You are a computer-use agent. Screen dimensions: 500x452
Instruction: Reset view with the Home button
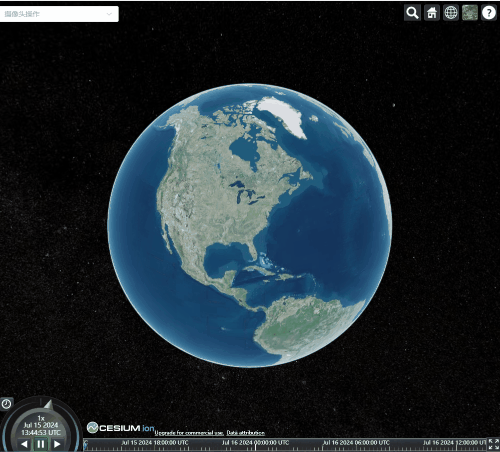(x=432, y=13)
